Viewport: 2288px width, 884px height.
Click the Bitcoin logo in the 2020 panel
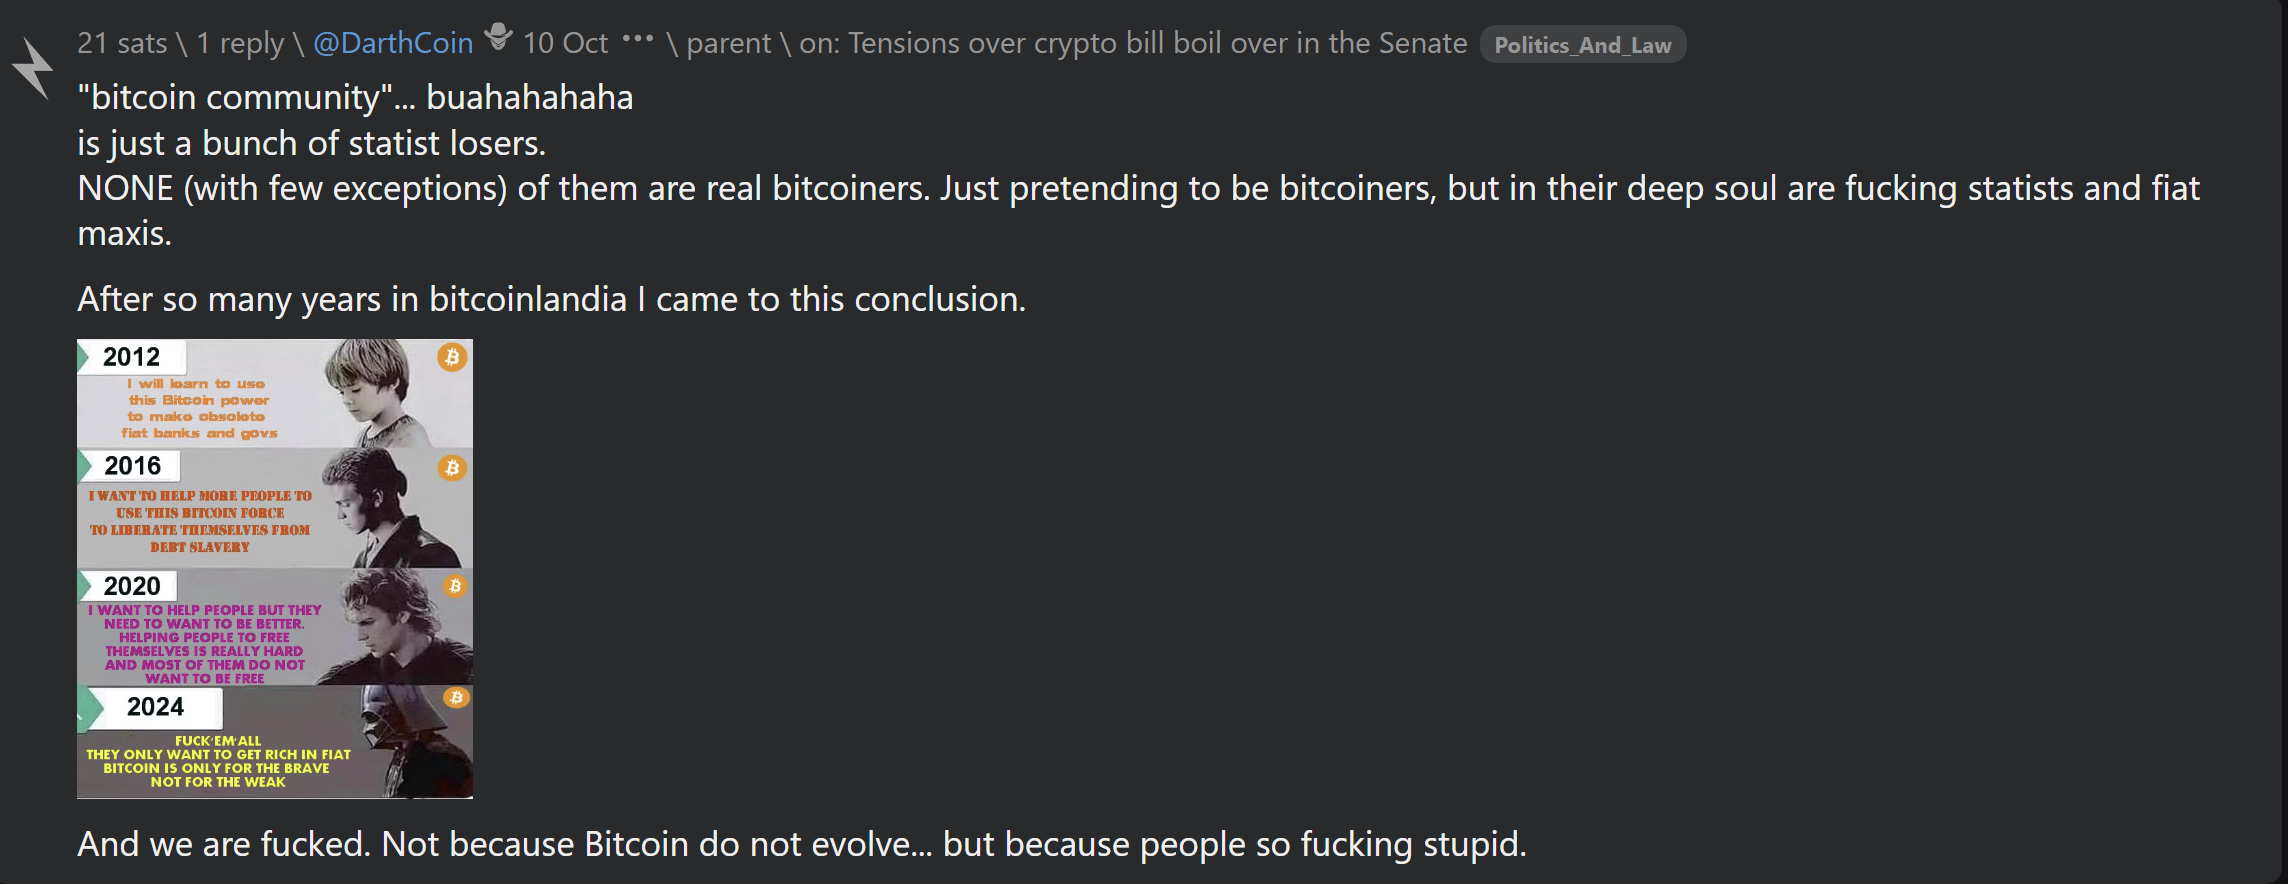[x=455, y=586]
